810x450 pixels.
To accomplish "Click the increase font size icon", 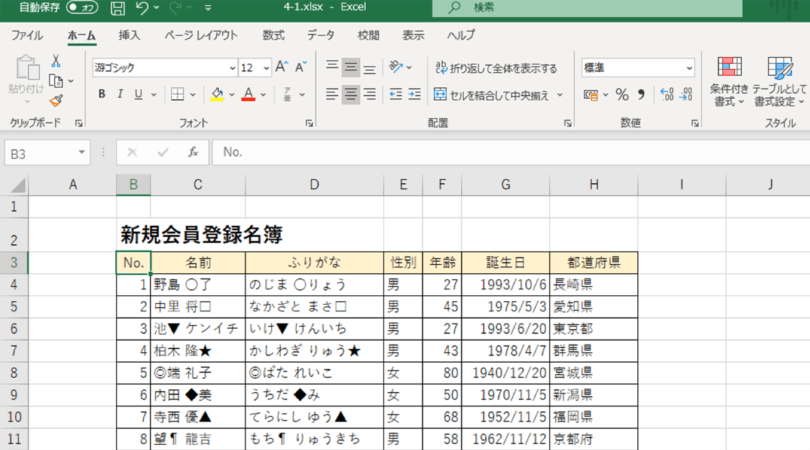I will pyautogui.click(x=281, y=67).
